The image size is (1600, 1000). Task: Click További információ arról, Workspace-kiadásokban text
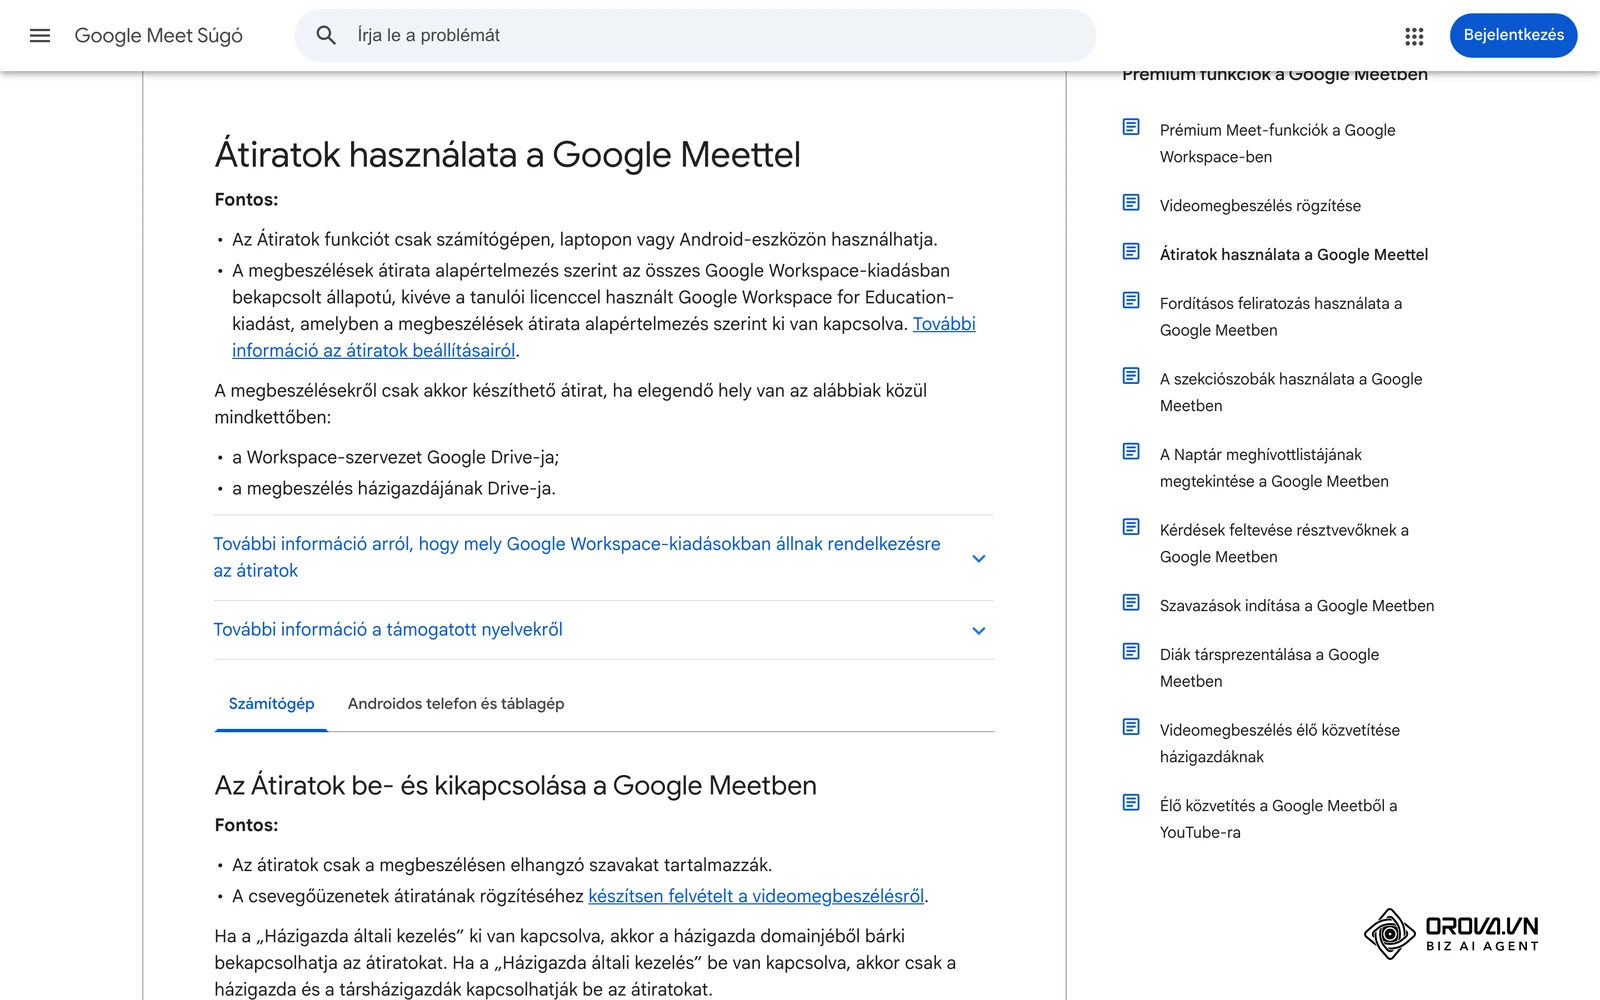pos(577,557)
